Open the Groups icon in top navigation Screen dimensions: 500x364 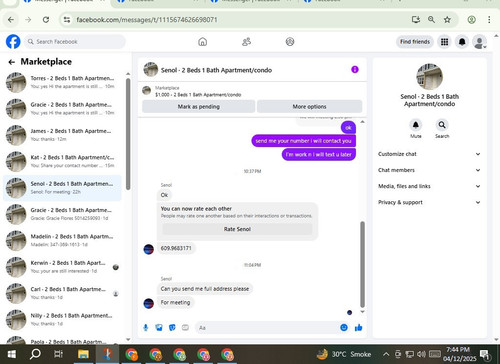tap(290, 42)
